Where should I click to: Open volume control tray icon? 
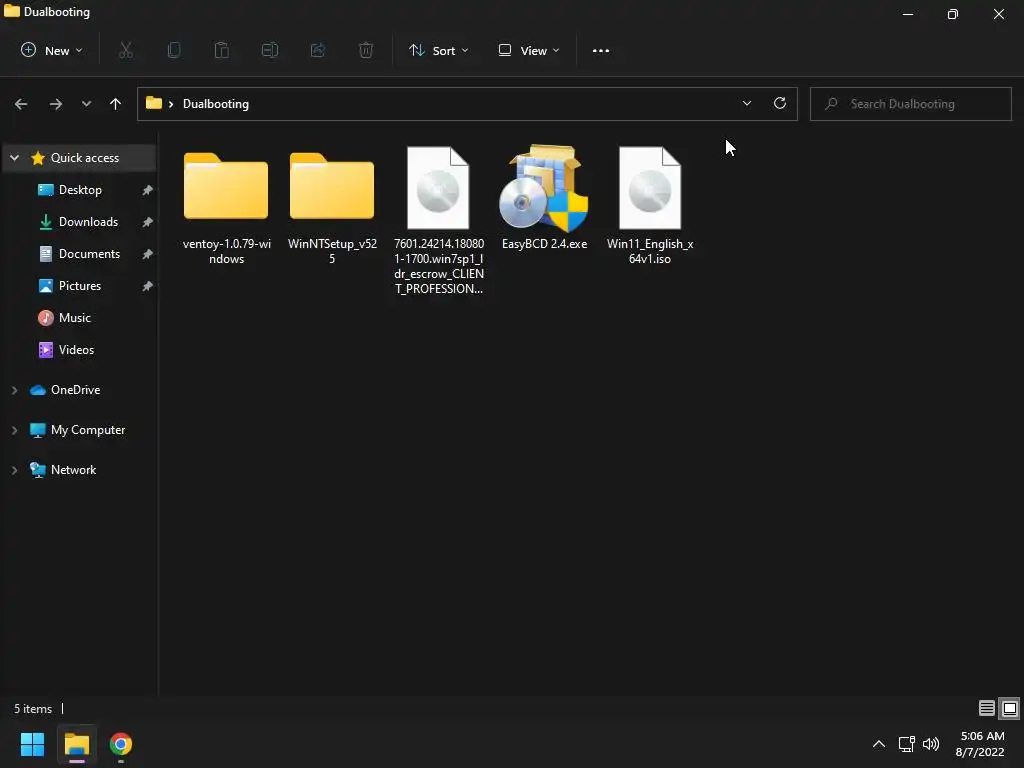click(x=931, y=744)
